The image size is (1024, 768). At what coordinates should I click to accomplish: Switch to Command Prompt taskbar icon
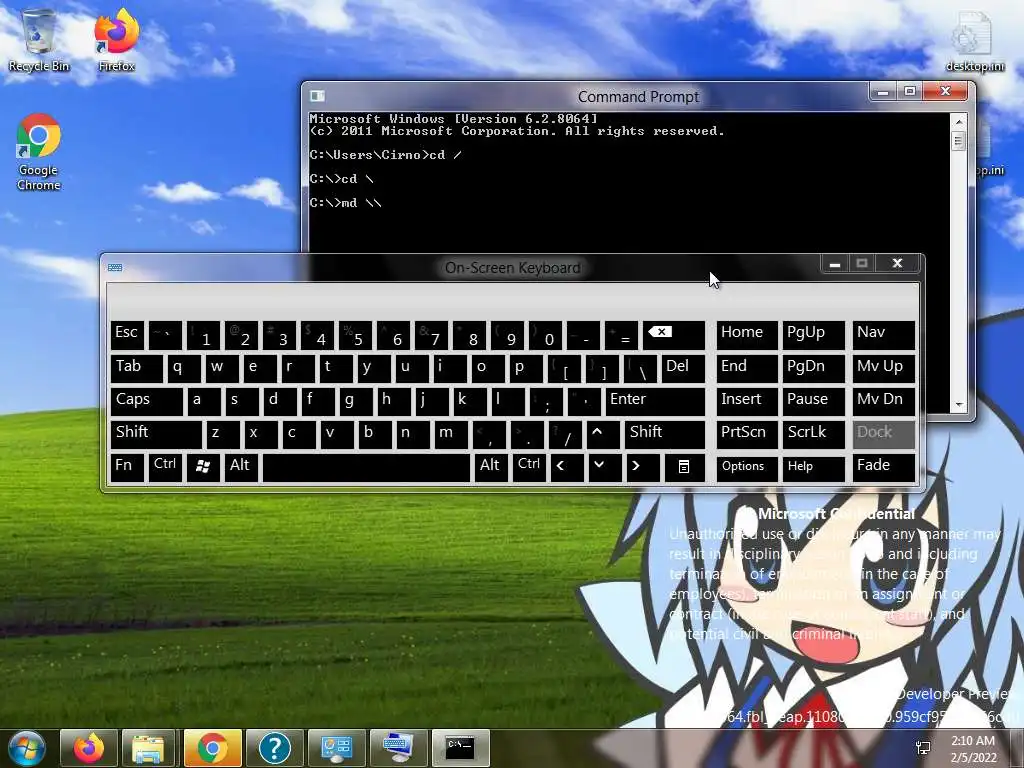click(x=460, y=748)
